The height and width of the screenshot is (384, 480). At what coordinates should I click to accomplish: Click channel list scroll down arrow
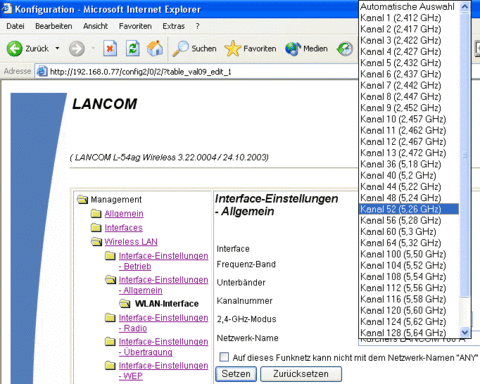pyautogui.click(x=465, y=332)
